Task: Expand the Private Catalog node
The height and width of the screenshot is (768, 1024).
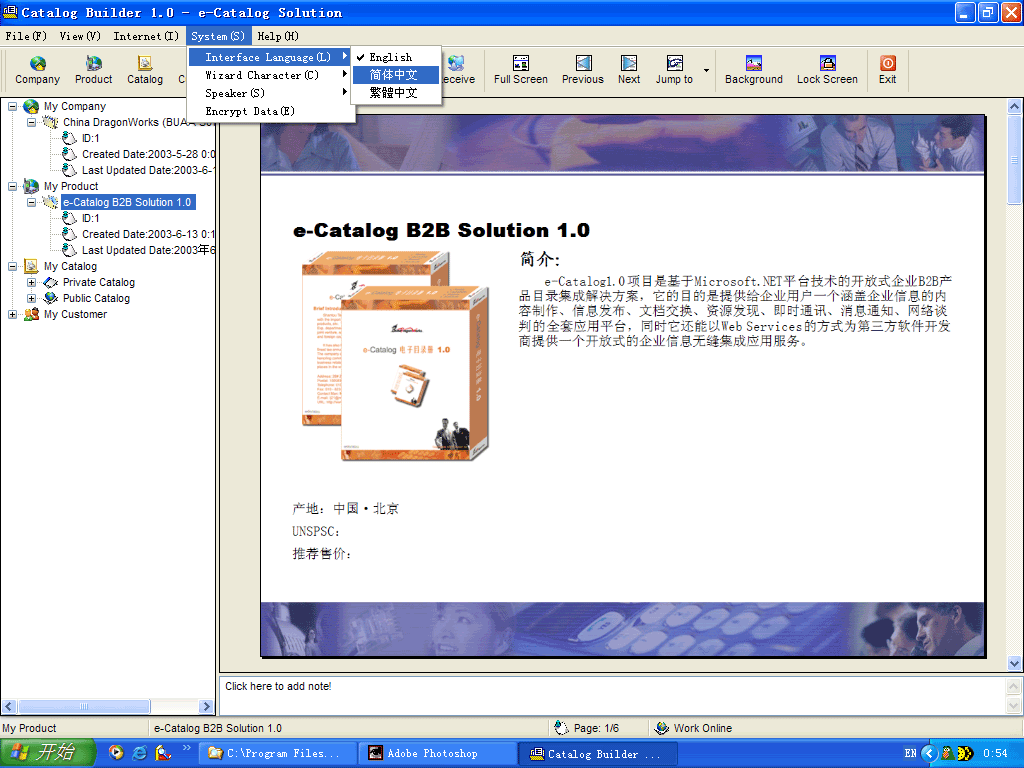Action: pyautogui.click(x=31, y=282)
